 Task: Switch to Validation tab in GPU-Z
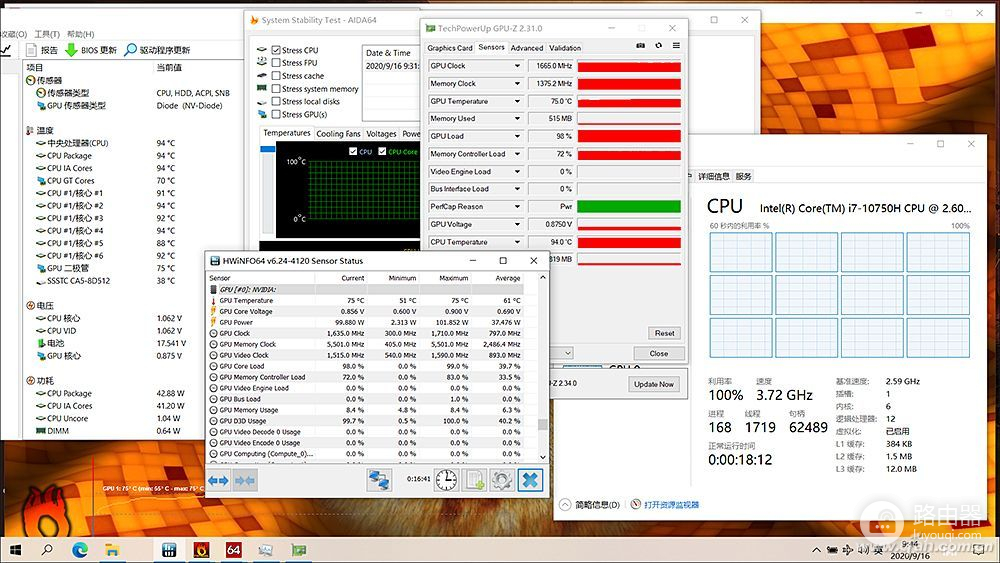click(565, 48)
